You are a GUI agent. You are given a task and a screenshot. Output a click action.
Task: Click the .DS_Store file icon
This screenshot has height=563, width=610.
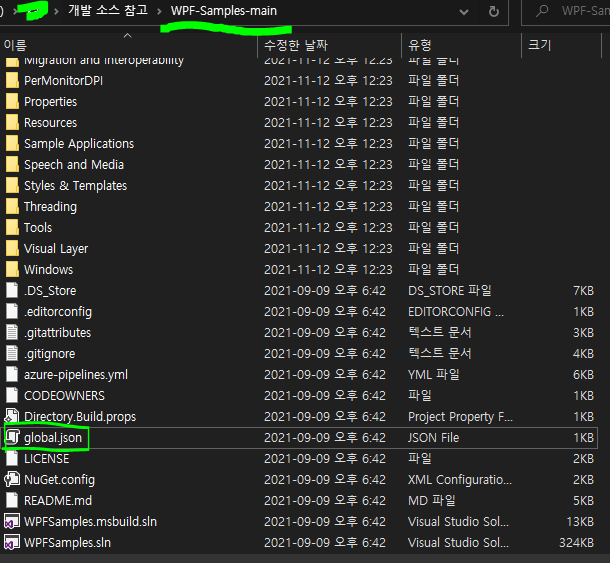[12, 291]
